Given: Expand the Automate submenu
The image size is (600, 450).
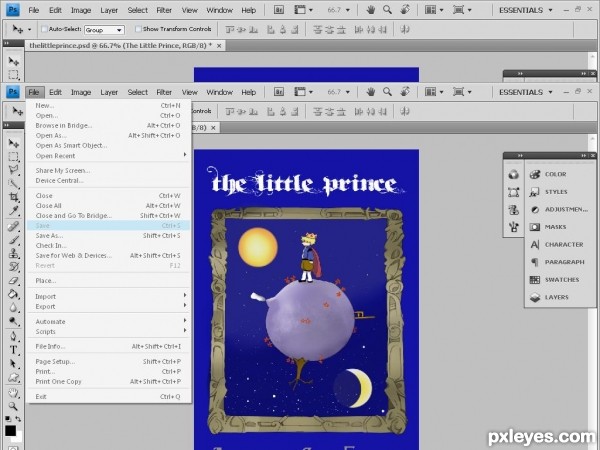Looking at the screenshot, I should (x=109, y=321).
